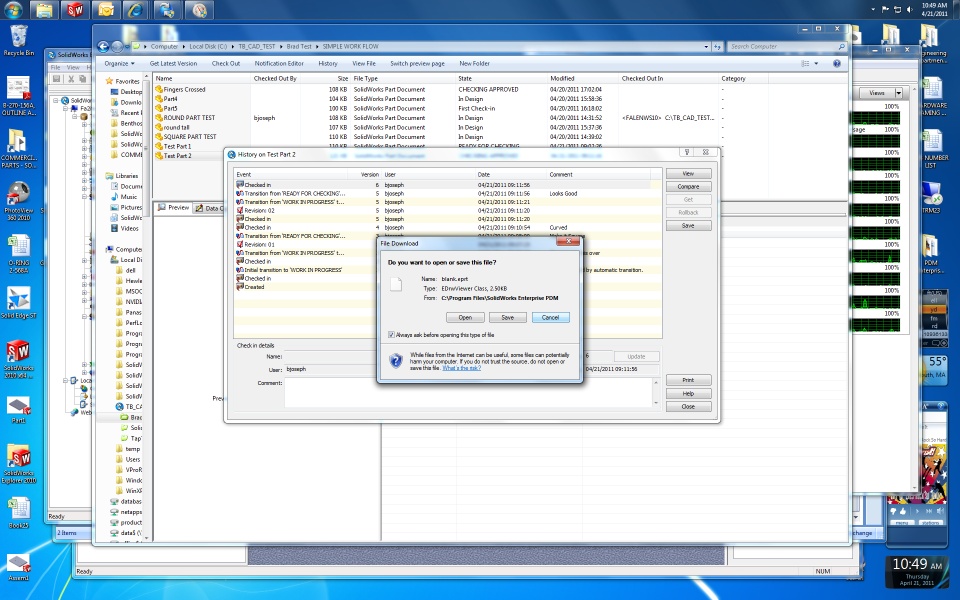Click Check Out in the toolbar
Viewport: 960px width, 600px height.
click(x=226, y=64)
